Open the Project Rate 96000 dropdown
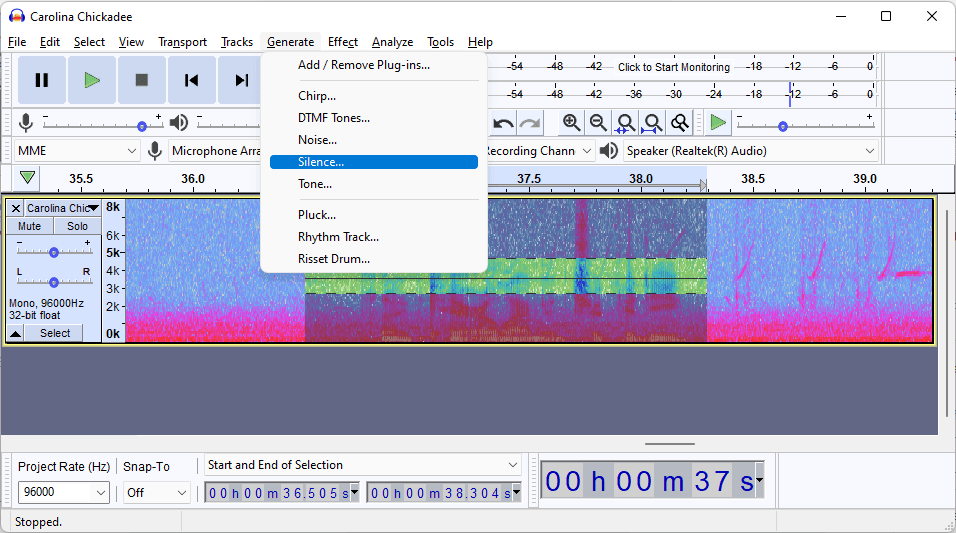956x533 pixels. click(63, 492)
